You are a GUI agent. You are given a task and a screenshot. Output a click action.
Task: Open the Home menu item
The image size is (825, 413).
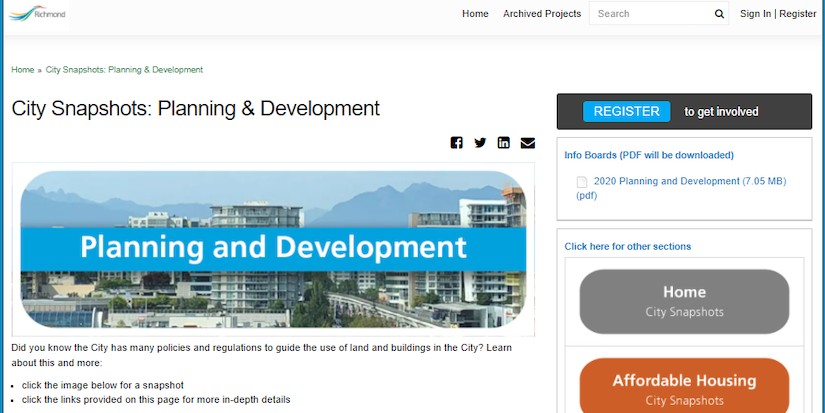coord(475,14)
